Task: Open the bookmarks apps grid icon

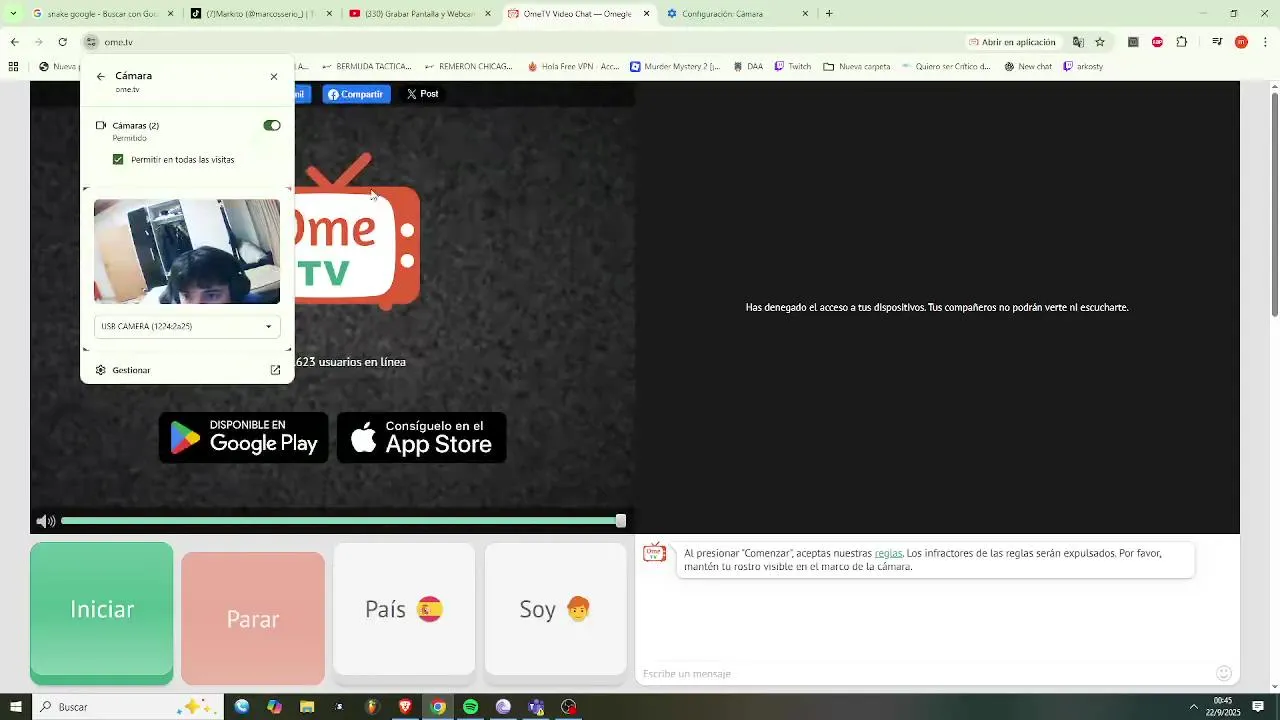Action: (x=13, y=67)
